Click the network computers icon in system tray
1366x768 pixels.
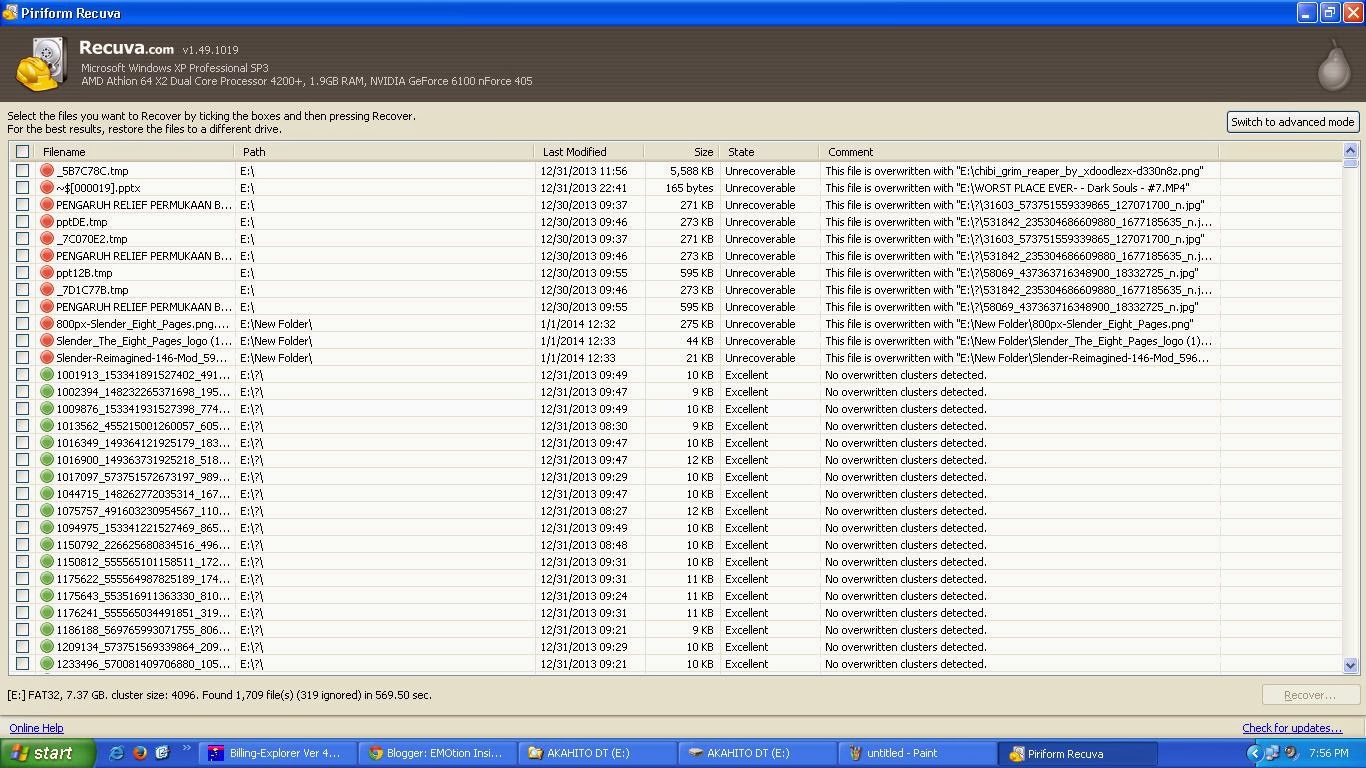click(x=1272, y=753)
